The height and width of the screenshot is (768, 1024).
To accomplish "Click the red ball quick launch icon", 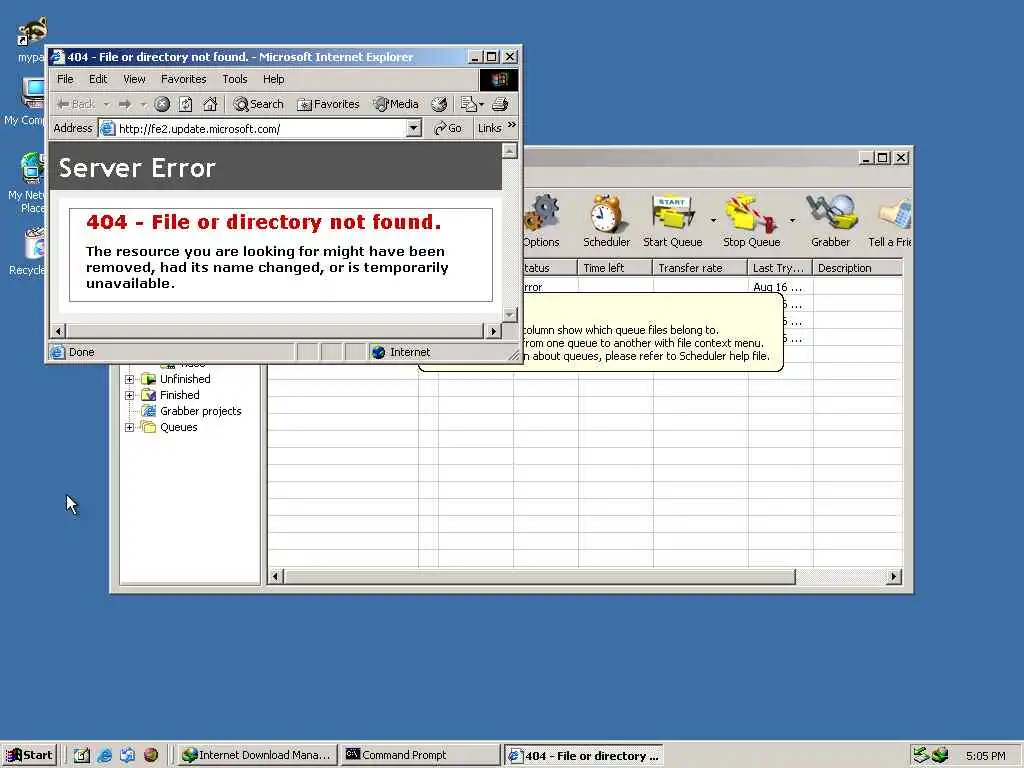I will point(151,756).
